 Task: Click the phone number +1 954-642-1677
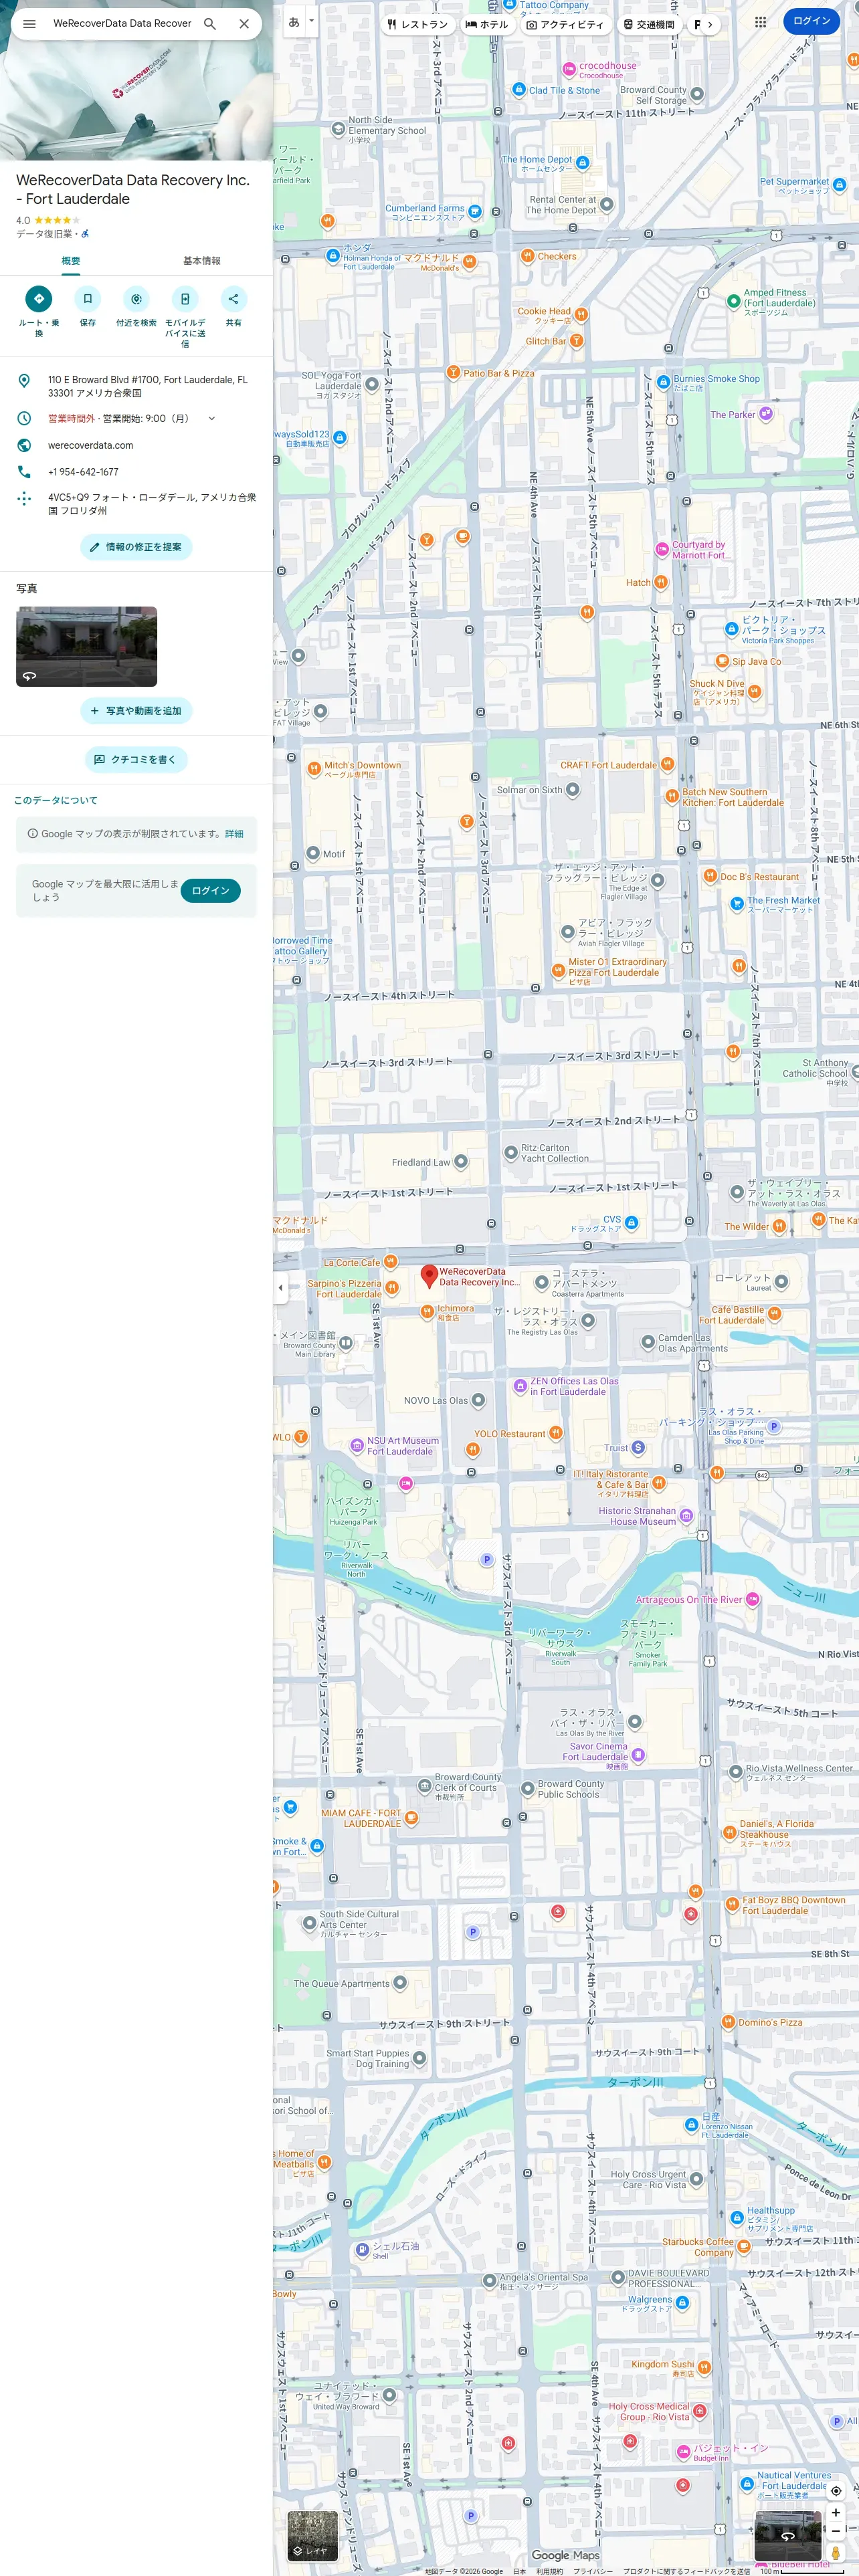(83, 472)
